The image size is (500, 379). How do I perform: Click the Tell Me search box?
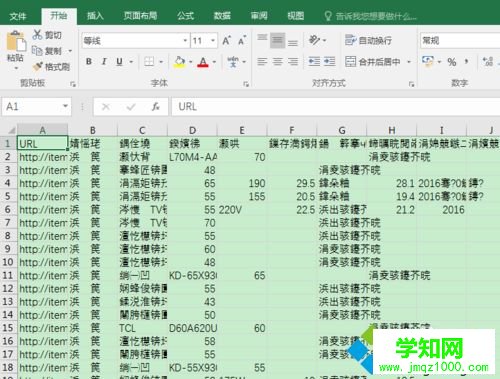tap(371, 16)
